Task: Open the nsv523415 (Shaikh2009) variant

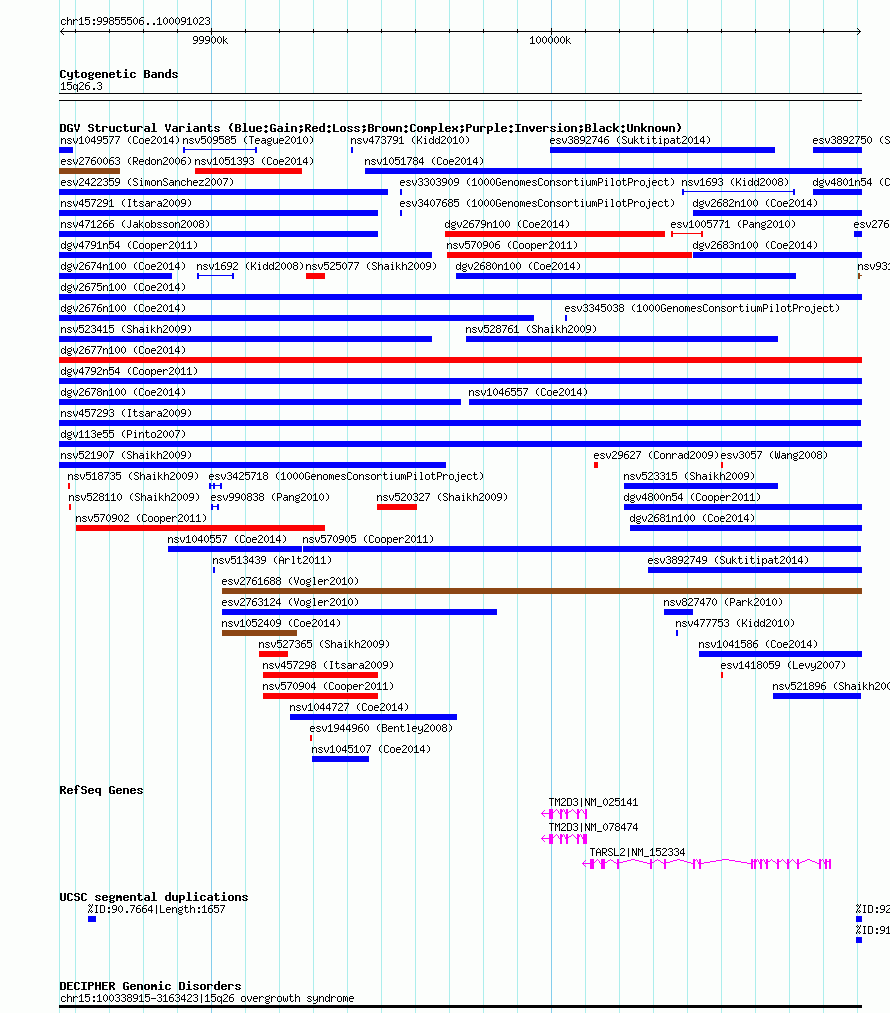Action: coord(245,339)
